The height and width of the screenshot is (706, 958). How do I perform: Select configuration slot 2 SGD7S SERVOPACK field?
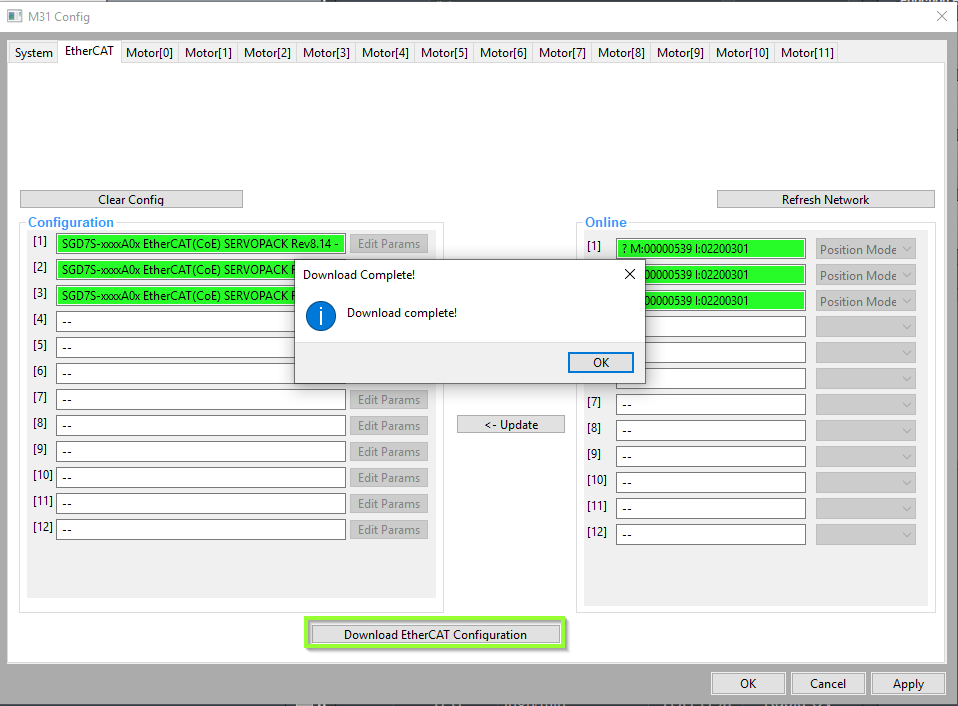(x=176, y=269)
